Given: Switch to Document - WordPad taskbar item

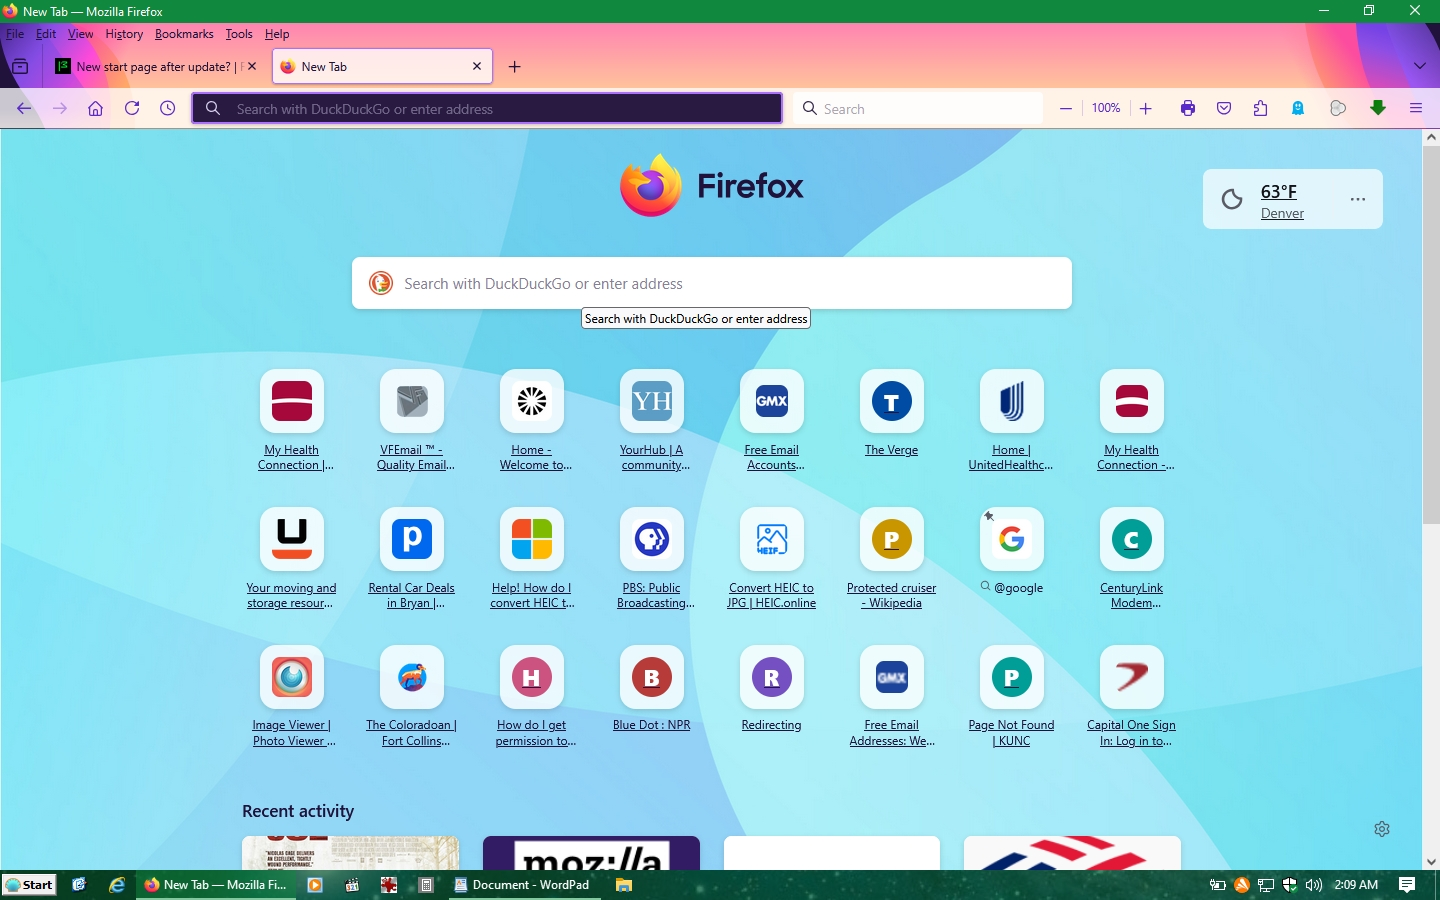Looking at the screenshot, I should (522, 885).
